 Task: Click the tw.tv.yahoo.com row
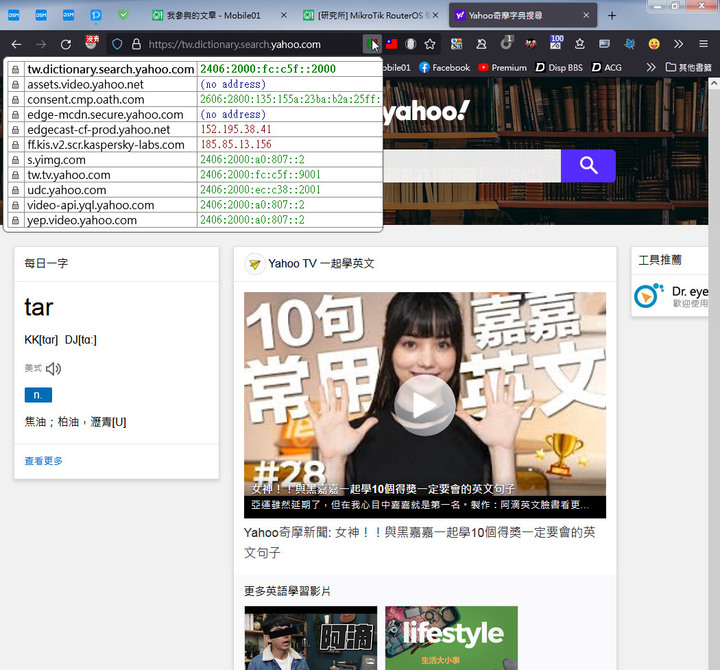coord(195,175)
